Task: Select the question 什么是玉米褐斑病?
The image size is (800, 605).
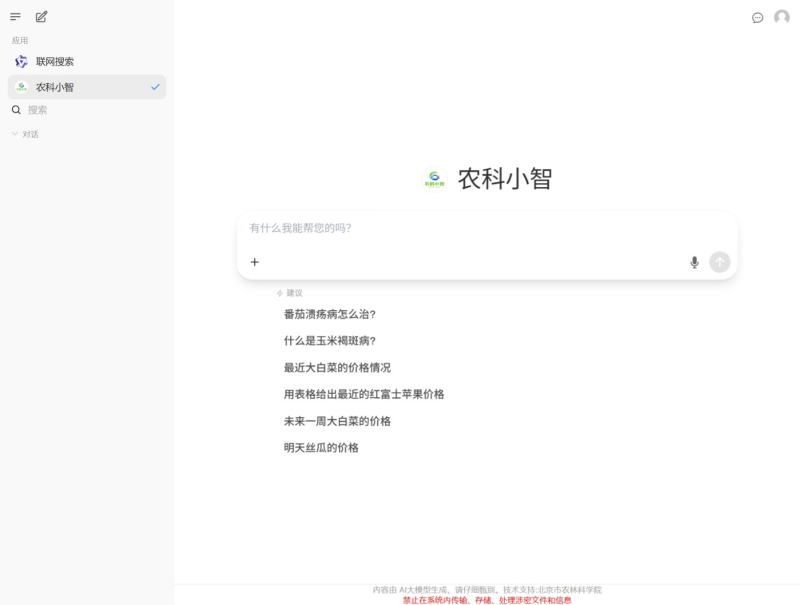Action: click(x=330, y=340)
